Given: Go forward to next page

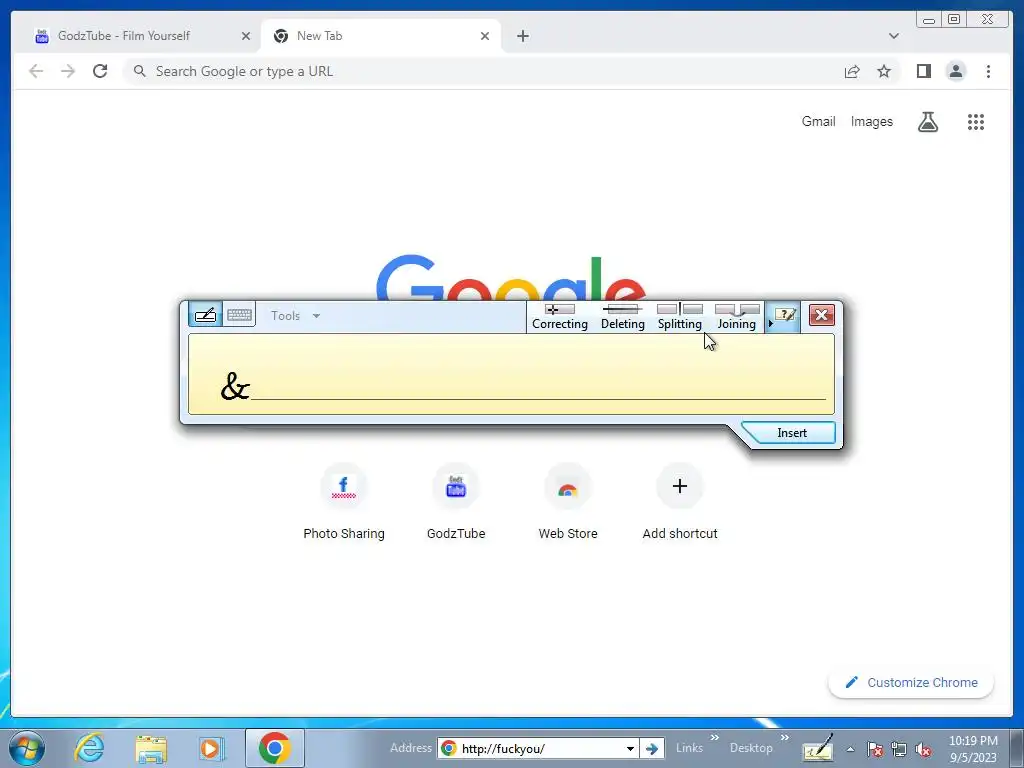Looking at the screenshot, I should pyautogui.click(x=68, y=71).
